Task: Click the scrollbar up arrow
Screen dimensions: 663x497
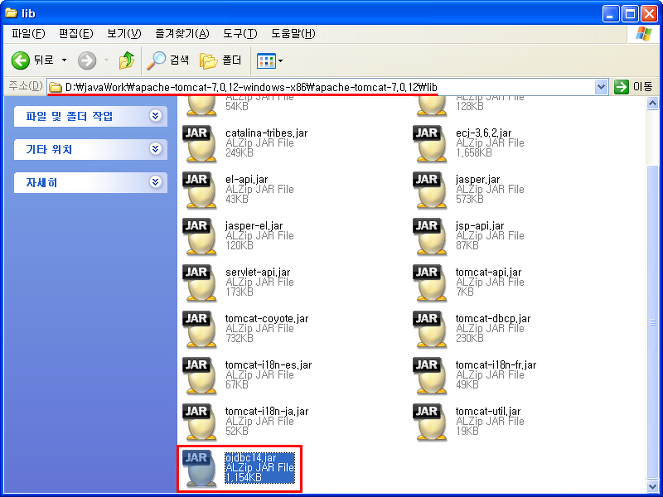Action: 652,103
